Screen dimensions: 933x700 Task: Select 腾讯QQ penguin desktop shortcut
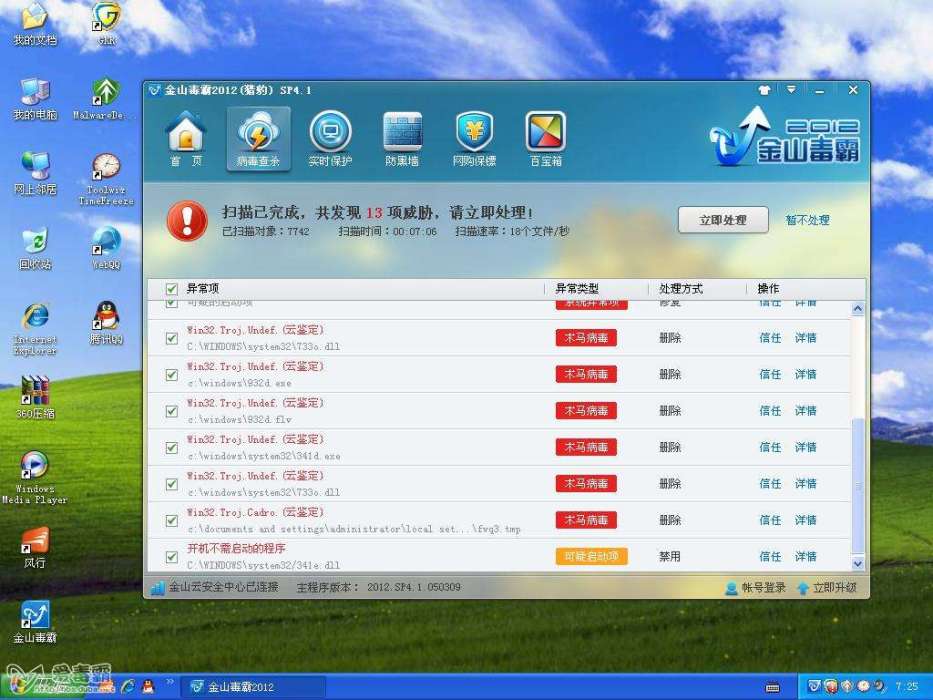107,323
